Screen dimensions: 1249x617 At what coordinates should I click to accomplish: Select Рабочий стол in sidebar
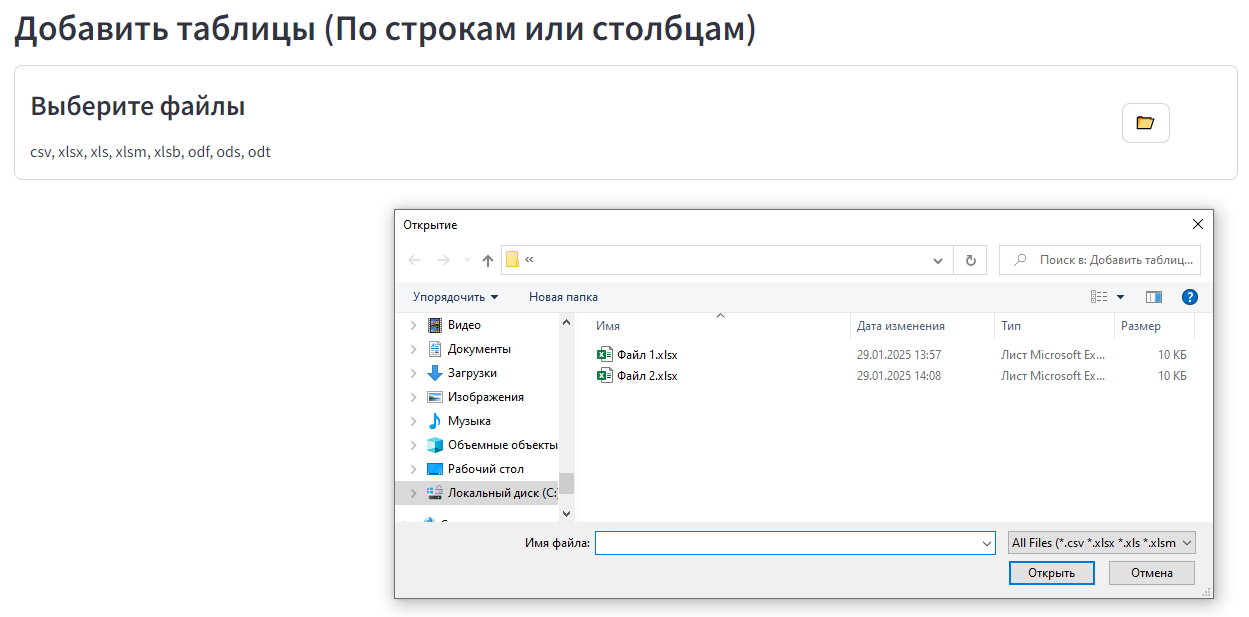pyautogui.click(x=485, y=469)
